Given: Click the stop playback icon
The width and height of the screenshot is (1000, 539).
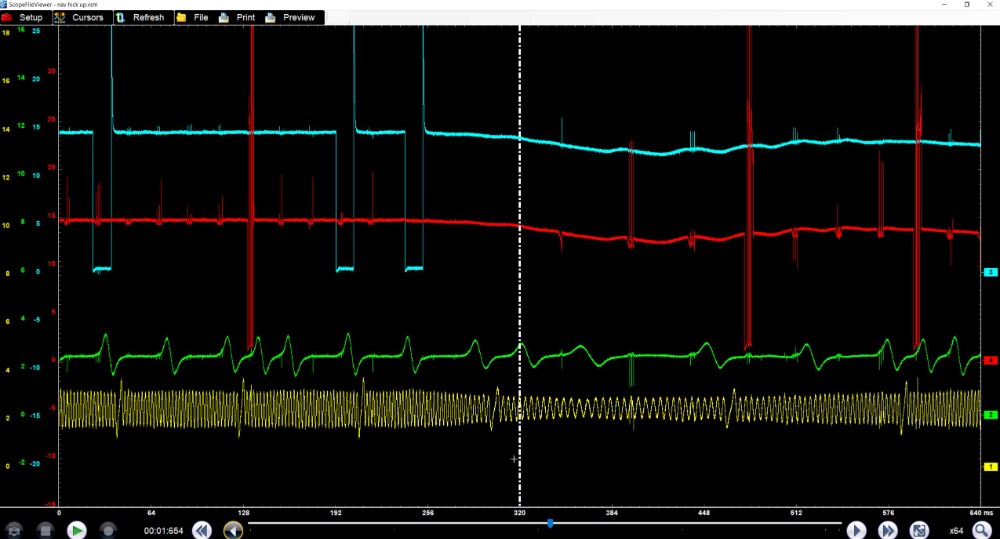Looking at the screenshot, I should click(x=45, y=530).
